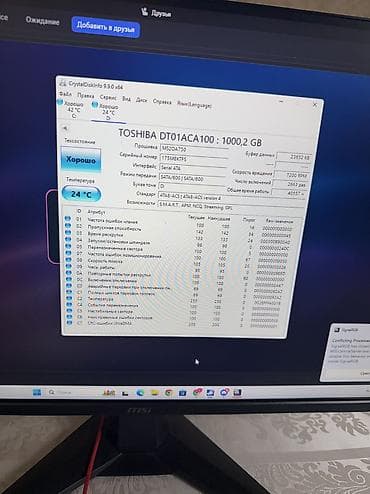Screen dimensions: 370x494
Task: Click status icon of attribute 01 row
Action: [x=68, y=218]
